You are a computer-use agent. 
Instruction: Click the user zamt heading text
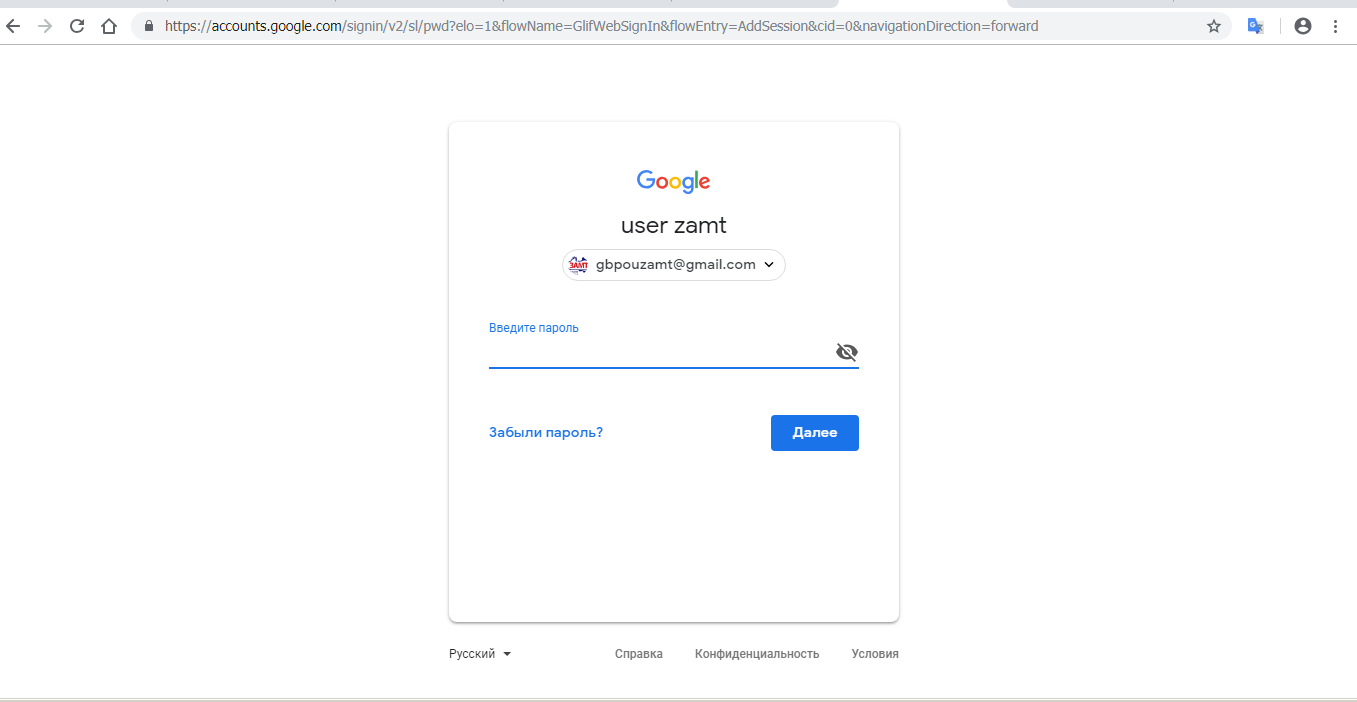tap(674, 225)
